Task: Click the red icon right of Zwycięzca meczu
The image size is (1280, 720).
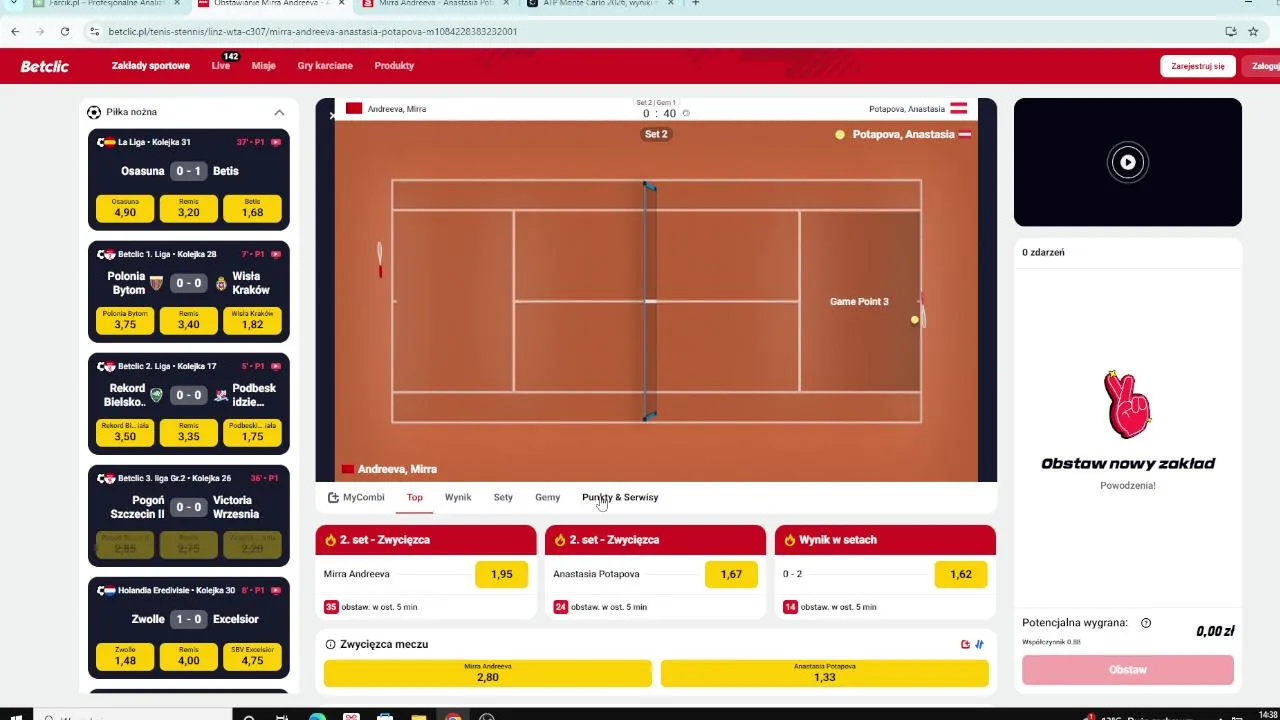Action: [x=965, y=644]
